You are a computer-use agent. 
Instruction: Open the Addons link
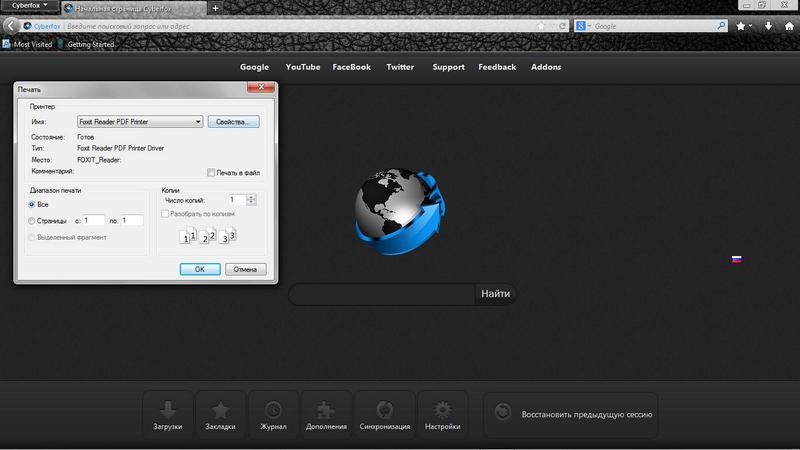coord(546,67)
